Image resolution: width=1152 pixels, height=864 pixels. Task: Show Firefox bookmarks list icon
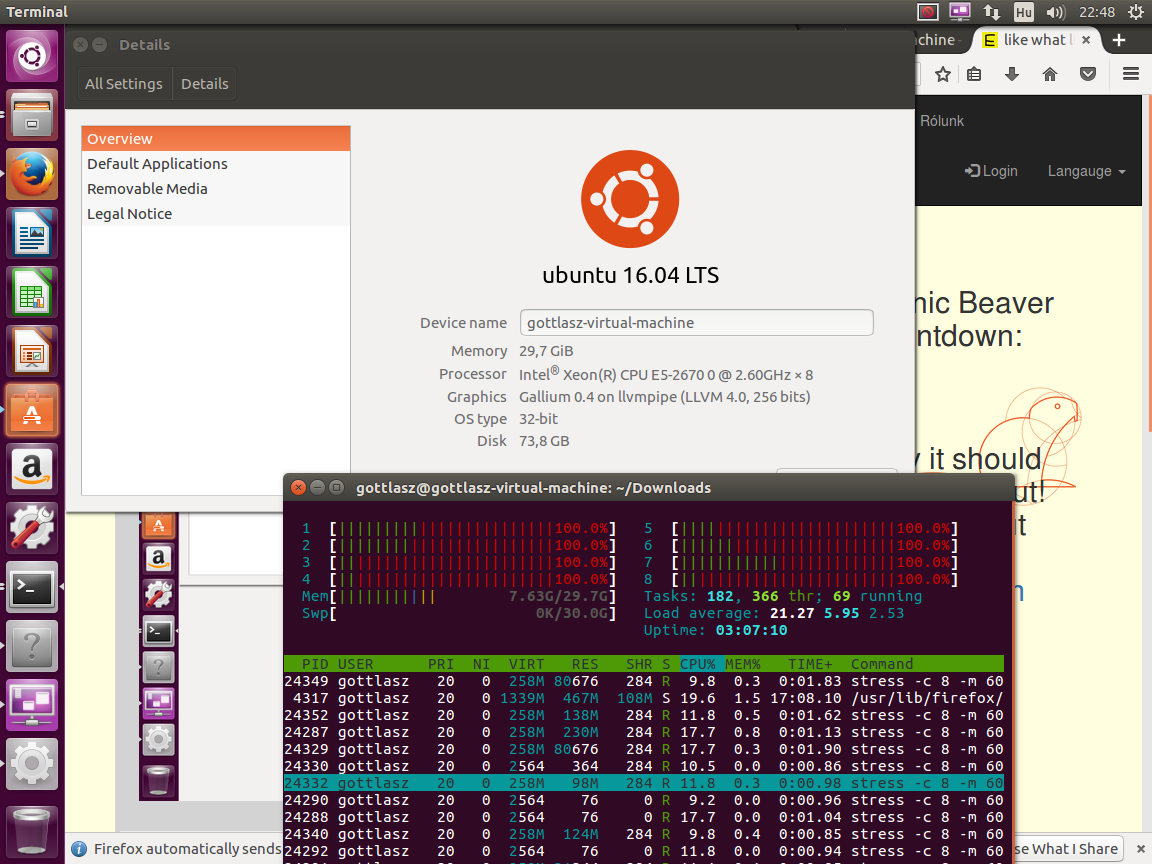974,74
